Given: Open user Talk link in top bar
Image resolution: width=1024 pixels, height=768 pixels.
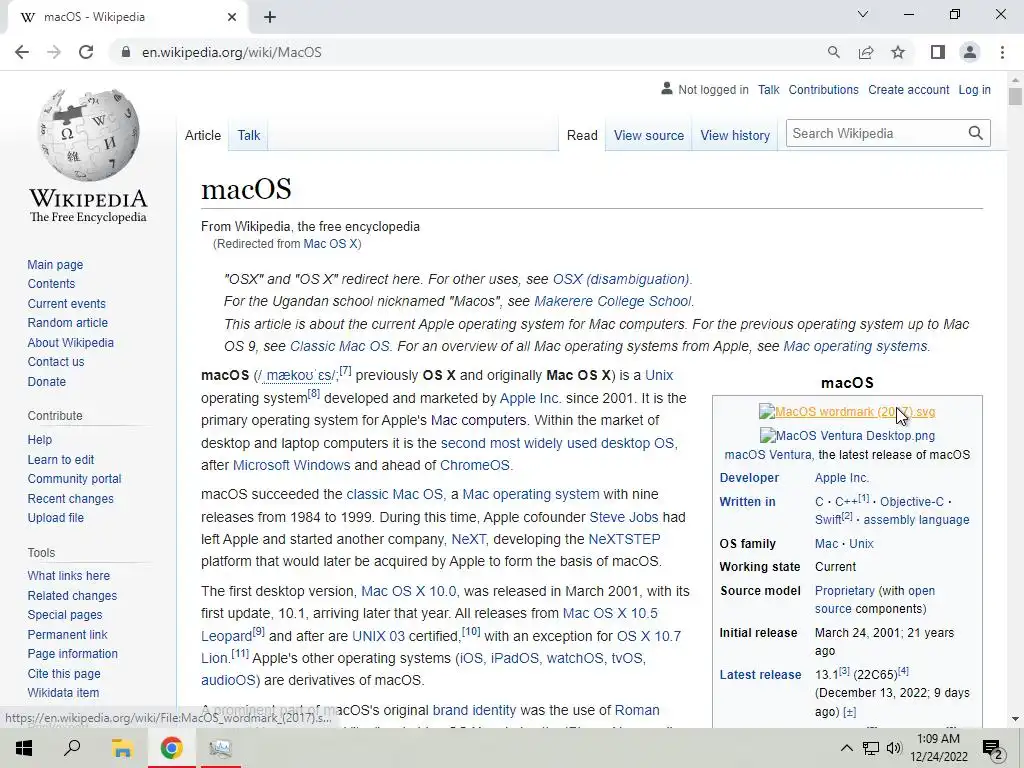Looking at the screenshot, I should click(x=768, y=89).
